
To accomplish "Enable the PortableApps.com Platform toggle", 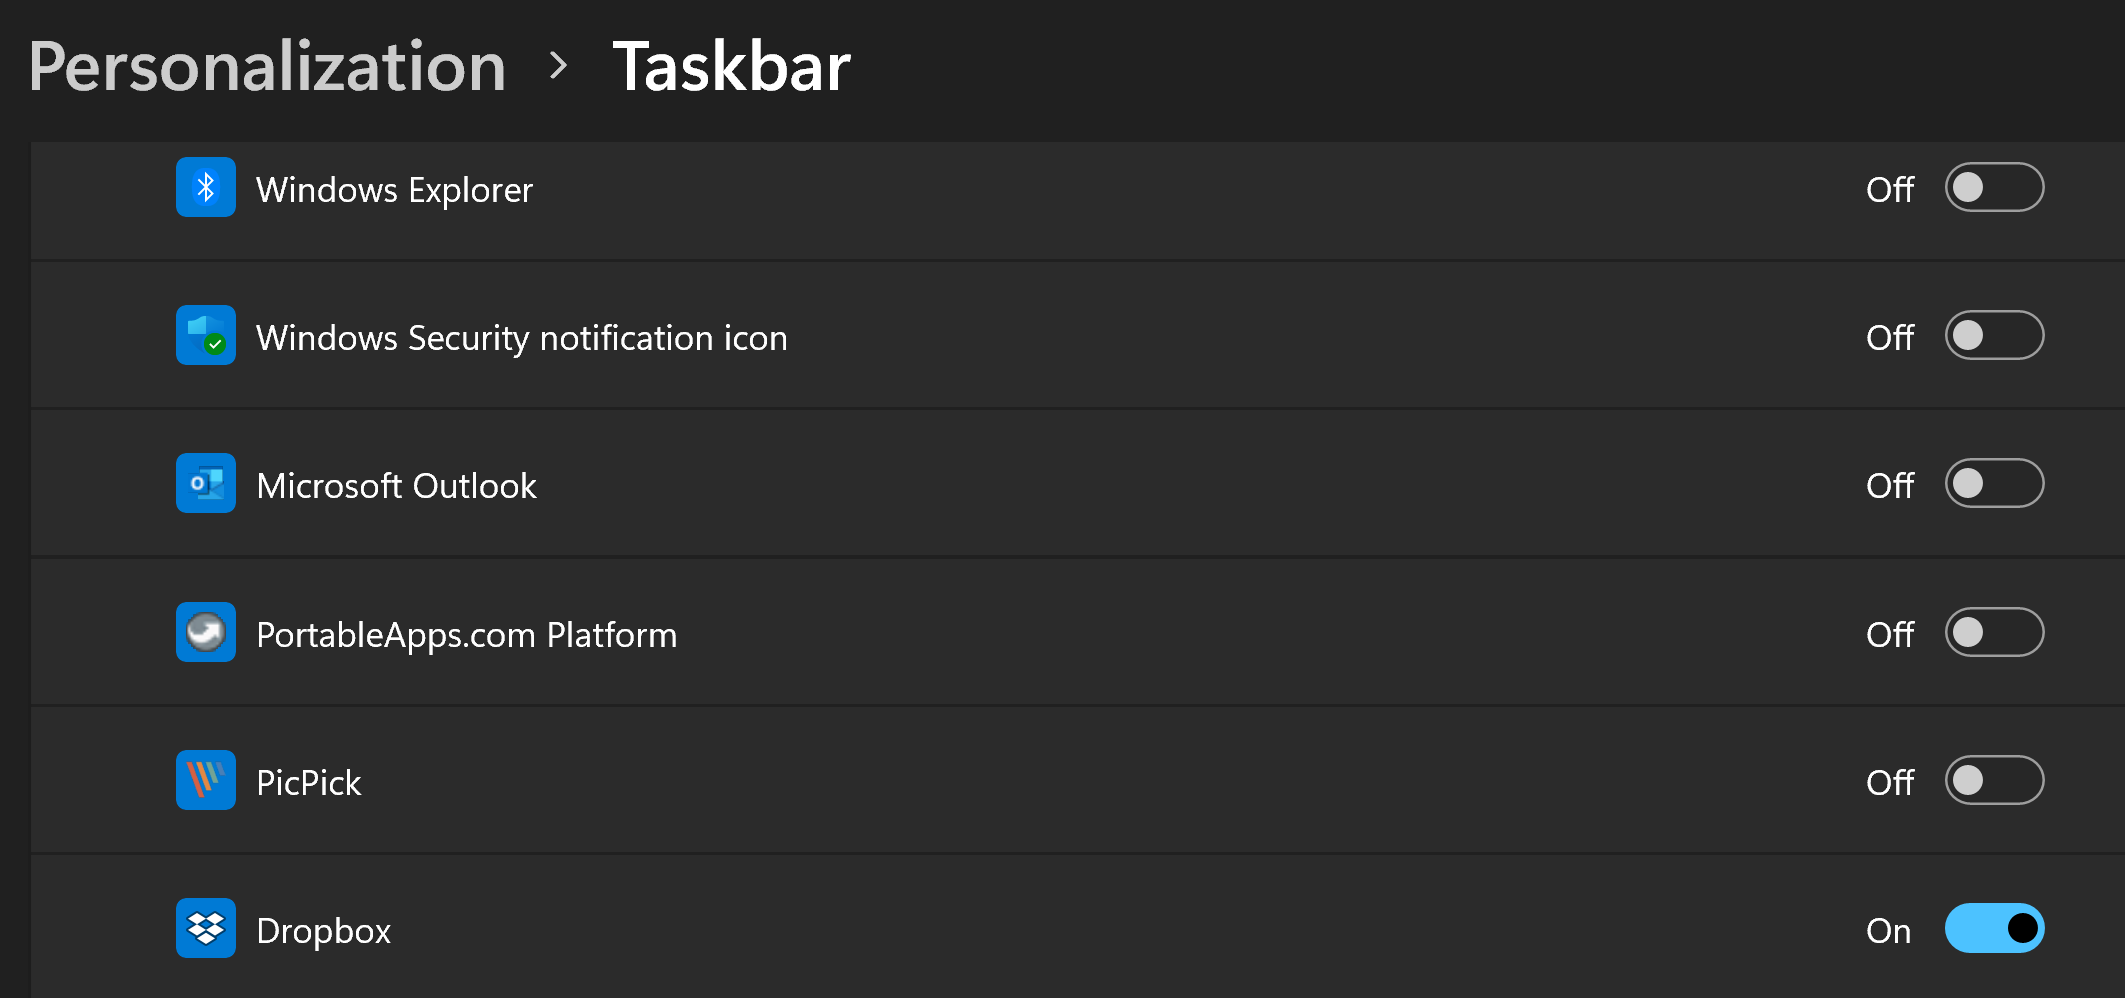I will click(x=1993, y=632).
